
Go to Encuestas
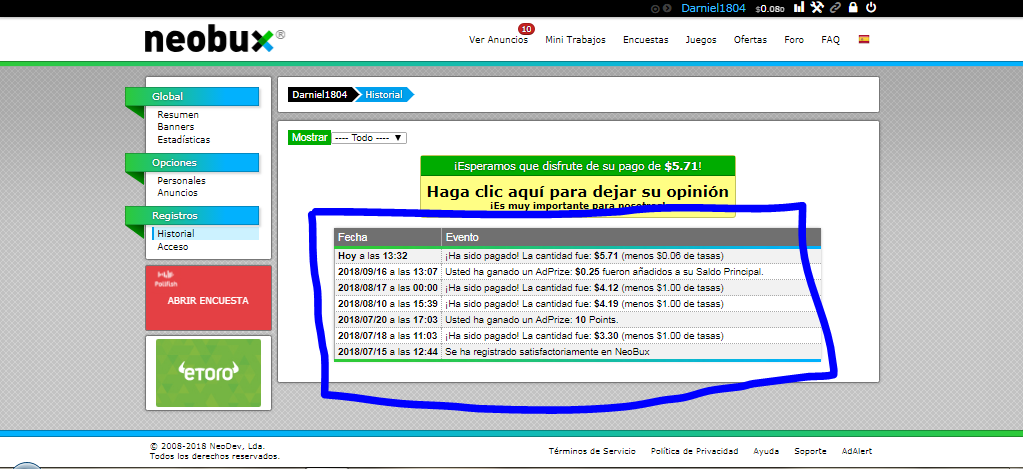click(646, 40)
